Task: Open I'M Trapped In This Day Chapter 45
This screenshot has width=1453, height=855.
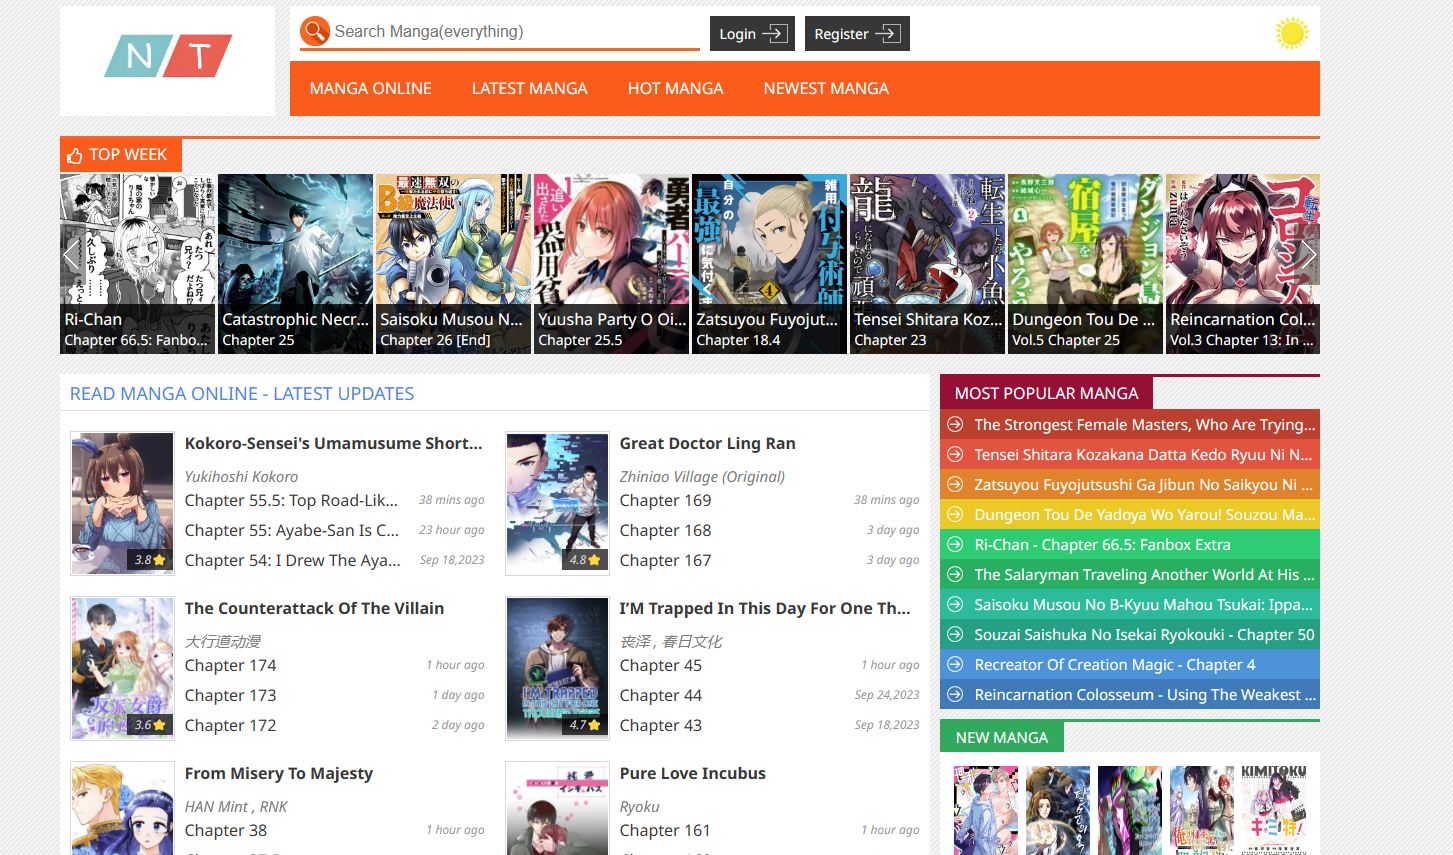Action: coord(660,665)
